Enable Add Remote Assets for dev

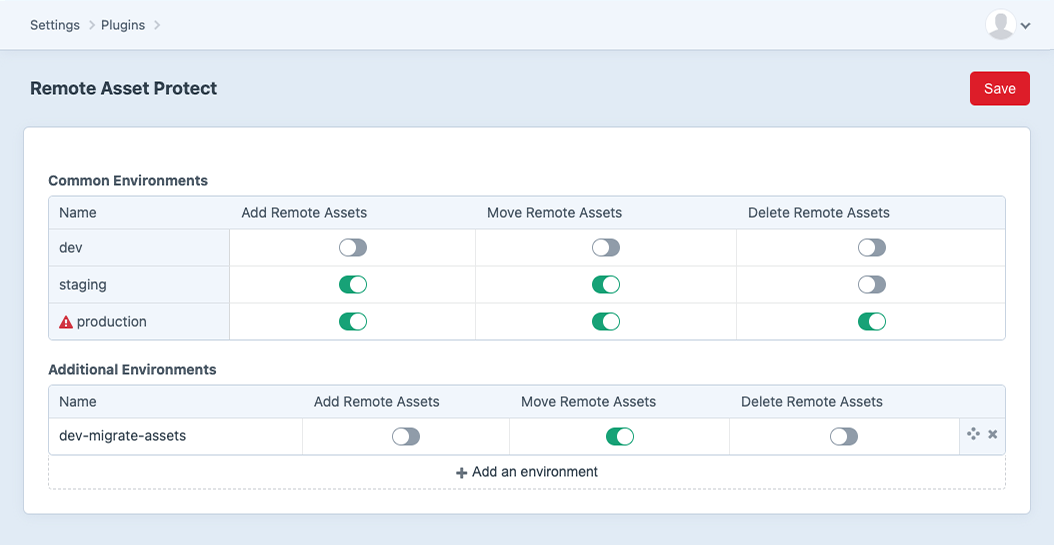353,248
